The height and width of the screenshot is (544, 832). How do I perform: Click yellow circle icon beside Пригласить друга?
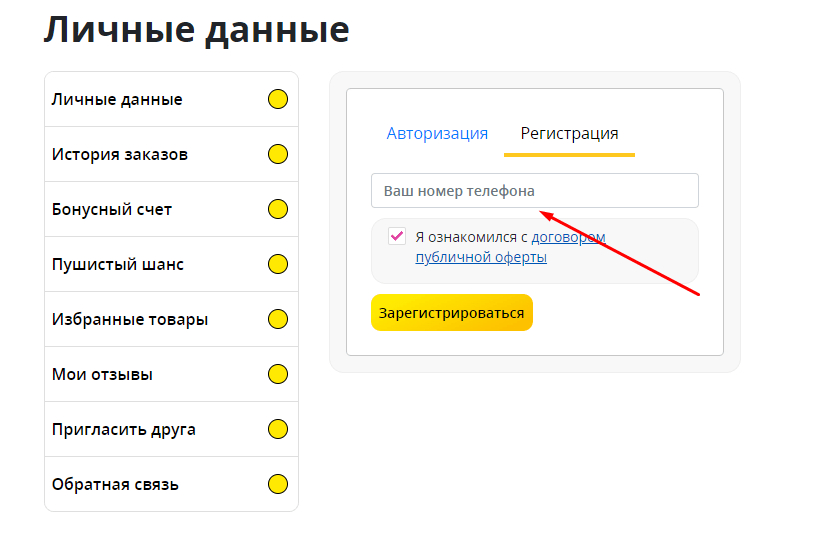coord(278,429)
